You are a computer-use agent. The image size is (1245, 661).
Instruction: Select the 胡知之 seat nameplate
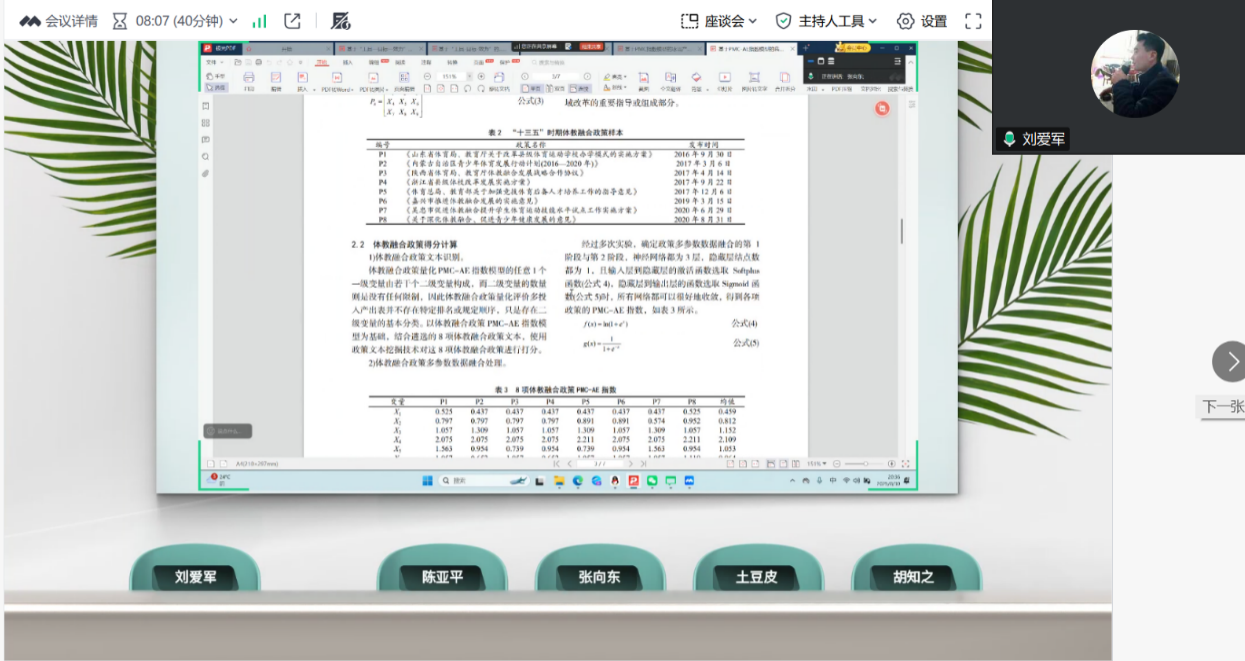[914, 577]
